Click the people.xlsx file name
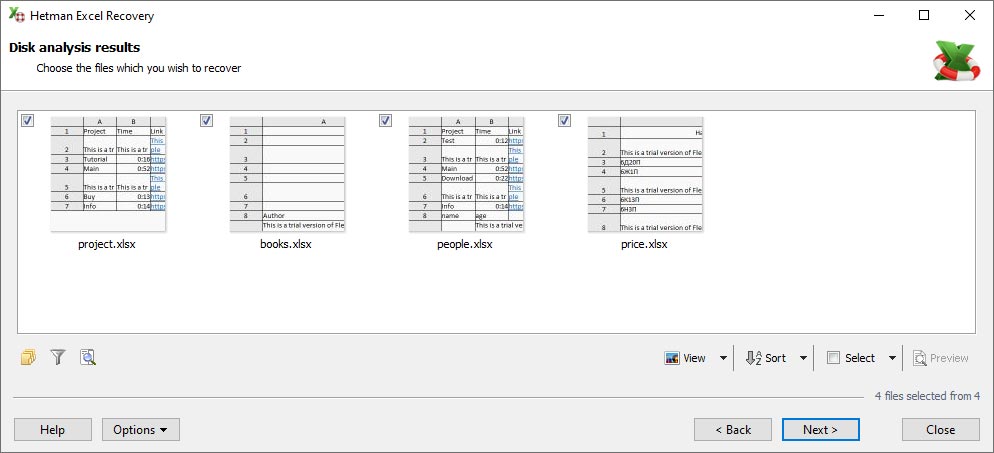Image resolution: width=994 pixels, height=453 pixels. 465,244
